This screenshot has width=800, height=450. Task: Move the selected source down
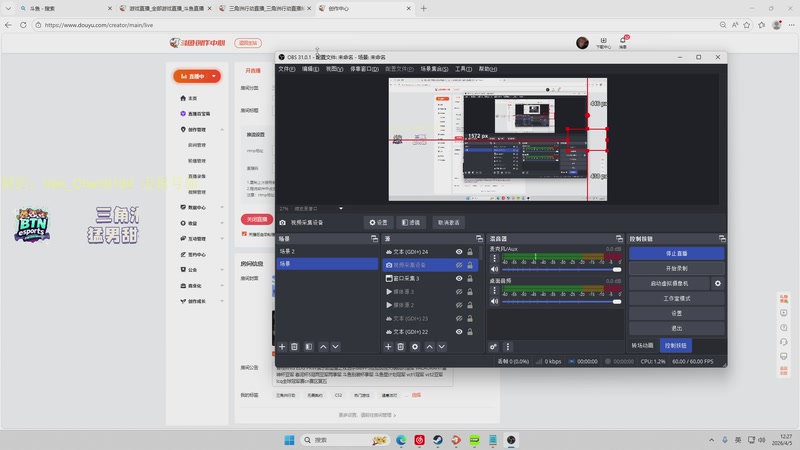pyautogui.click(x=441, y=346)
